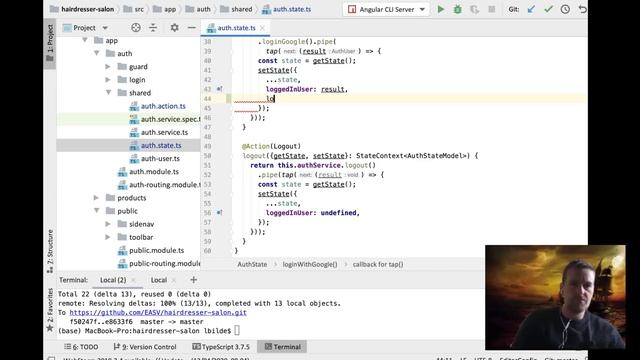Click shared in the navigation breadcrumb
The image size is (640, 360).
(x=242, y=9)
